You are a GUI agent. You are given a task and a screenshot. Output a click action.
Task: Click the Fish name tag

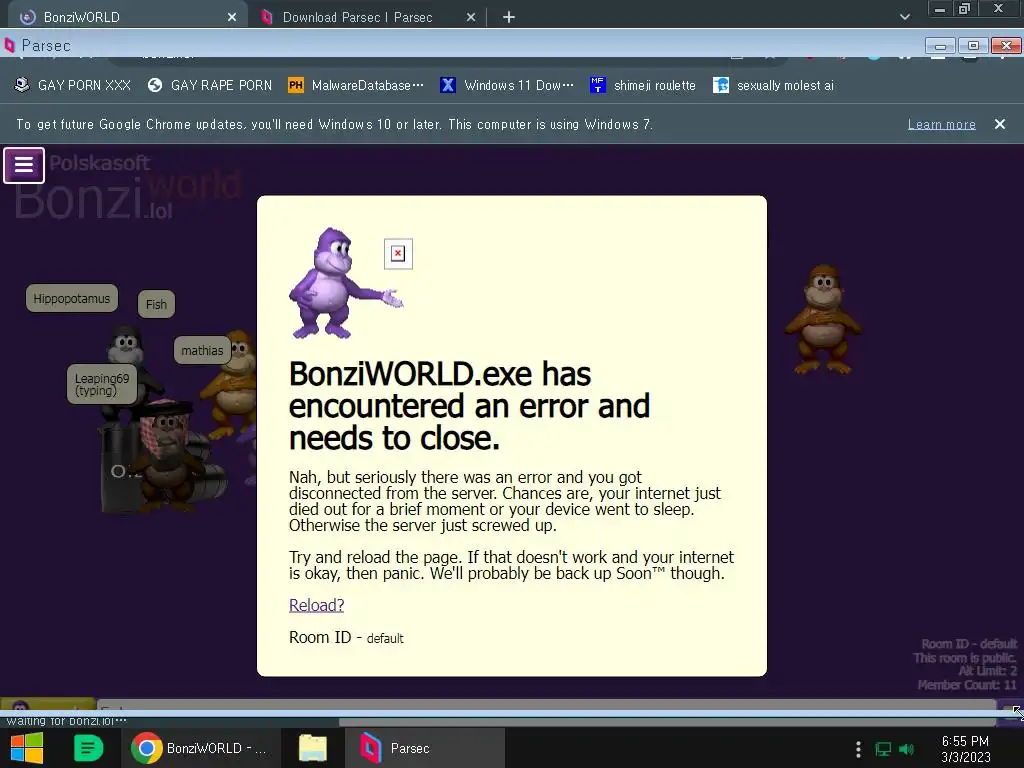156,304
